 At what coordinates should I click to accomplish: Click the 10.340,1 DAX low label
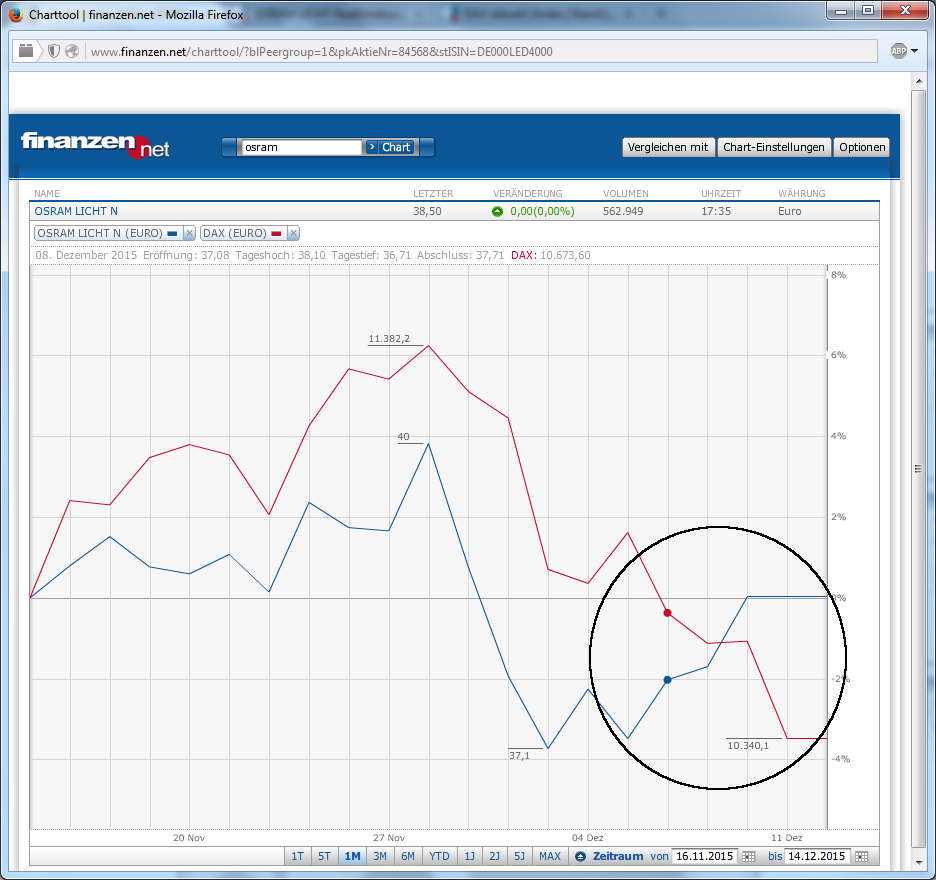(748, 746)
